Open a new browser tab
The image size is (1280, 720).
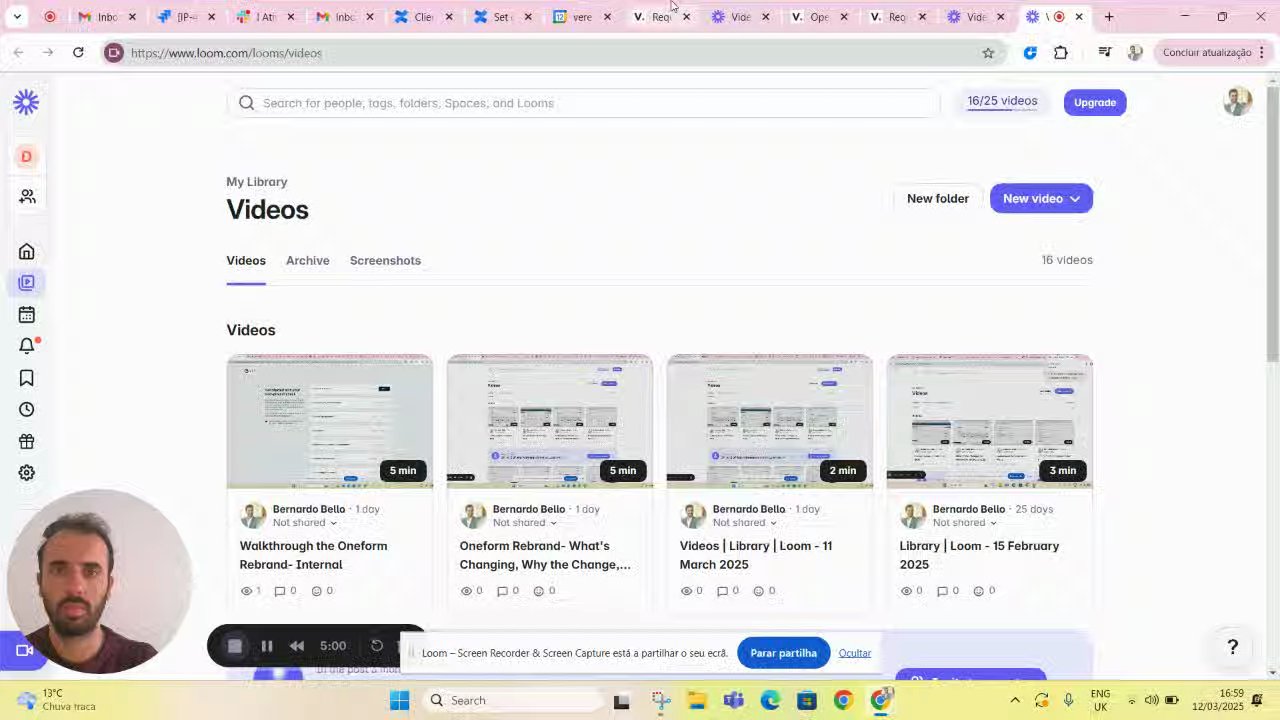1109,16
